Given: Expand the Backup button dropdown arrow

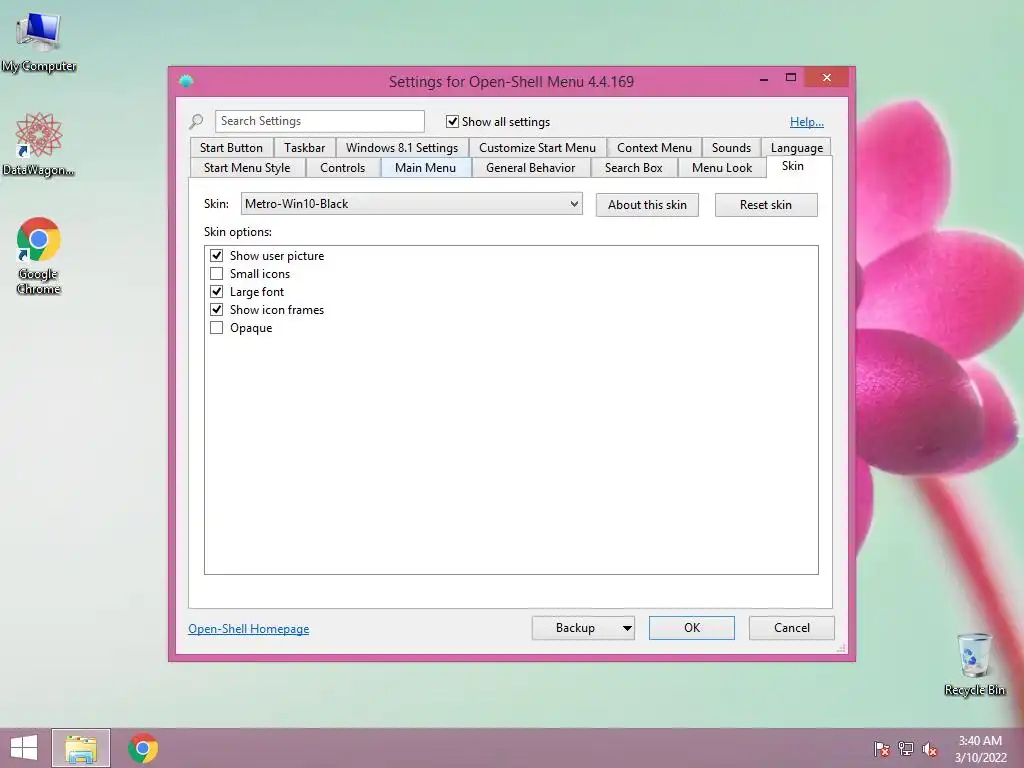Looking at the screenshot, I should click(627, 628).
